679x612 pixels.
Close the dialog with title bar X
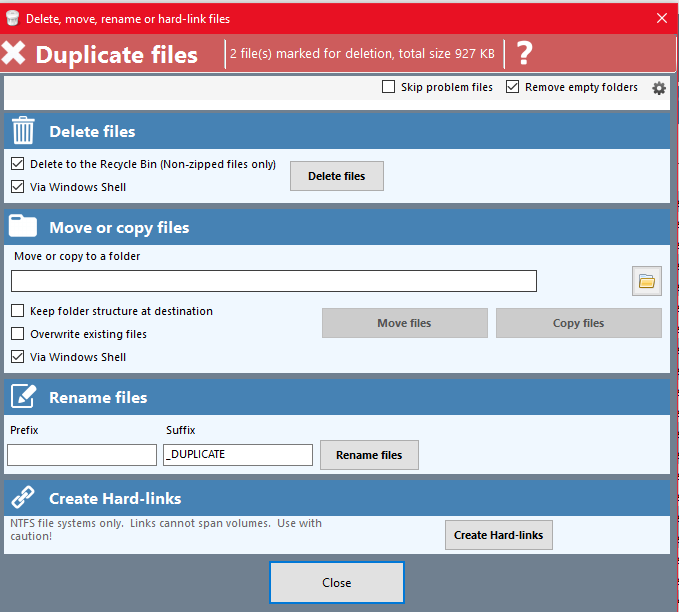(661, 18)
